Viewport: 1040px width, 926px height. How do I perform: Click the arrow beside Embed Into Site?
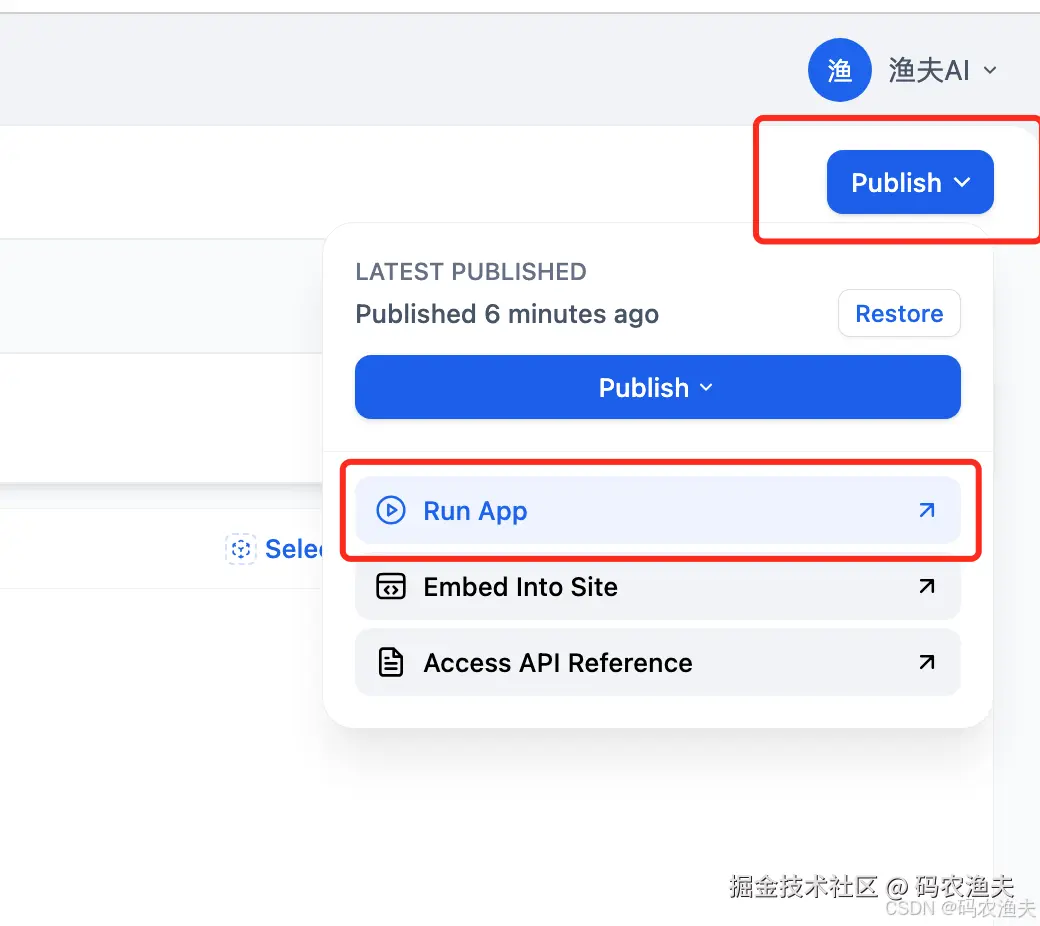point(927,586)
